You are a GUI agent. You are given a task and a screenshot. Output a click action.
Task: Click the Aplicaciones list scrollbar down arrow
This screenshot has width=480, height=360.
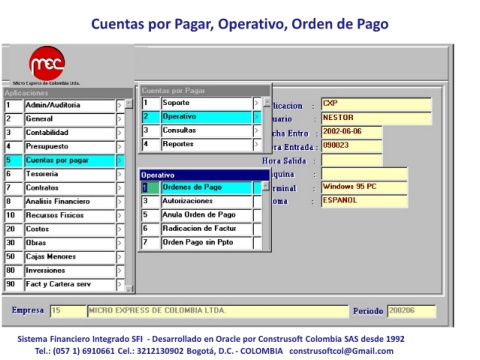pos(129,289)
